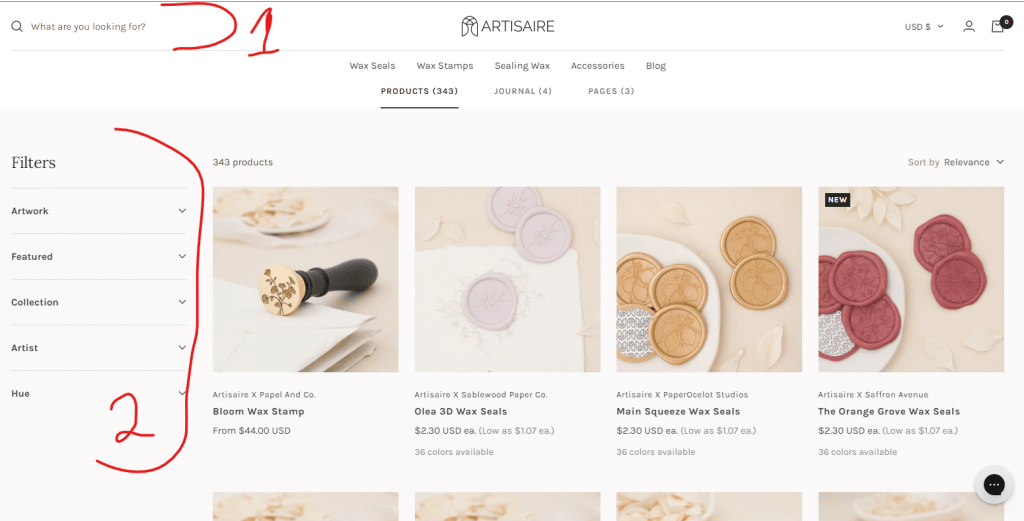Click the Filters heading
This screenshot has height=521, width=1024.
tap(33, 163)
